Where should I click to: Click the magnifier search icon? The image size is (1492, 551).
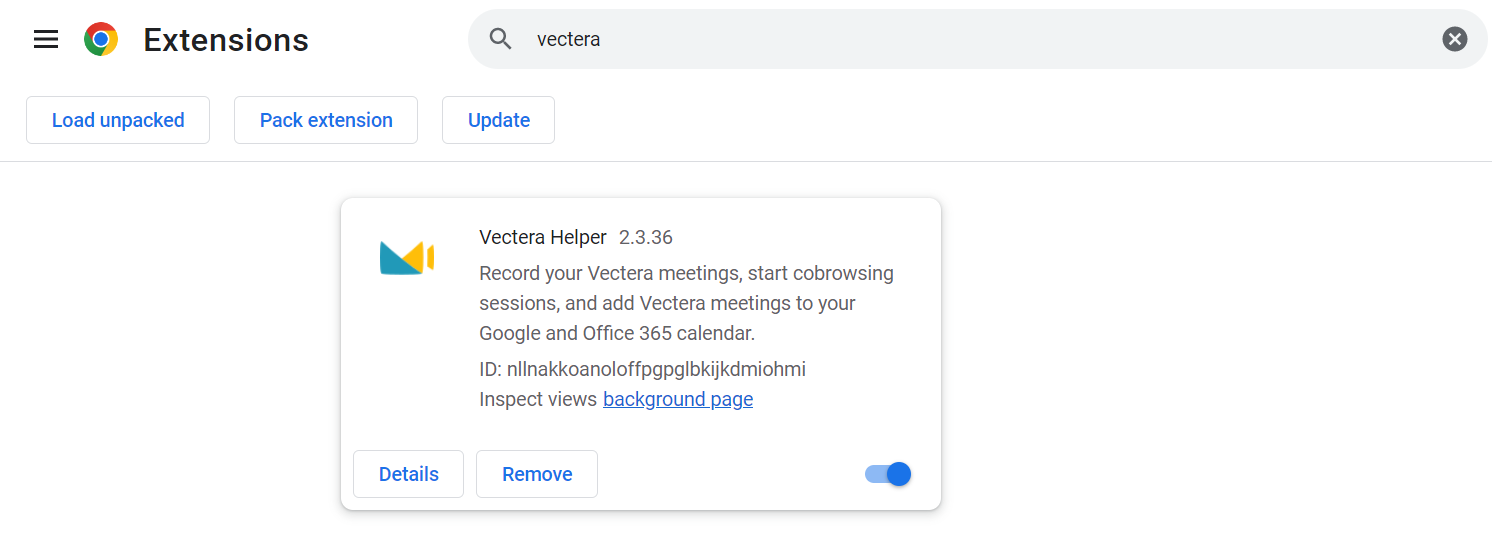pyautogui.click(x=500, y=39)
